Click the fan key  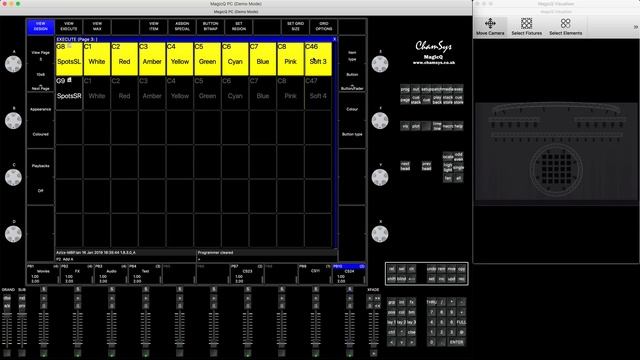[448, 178]
